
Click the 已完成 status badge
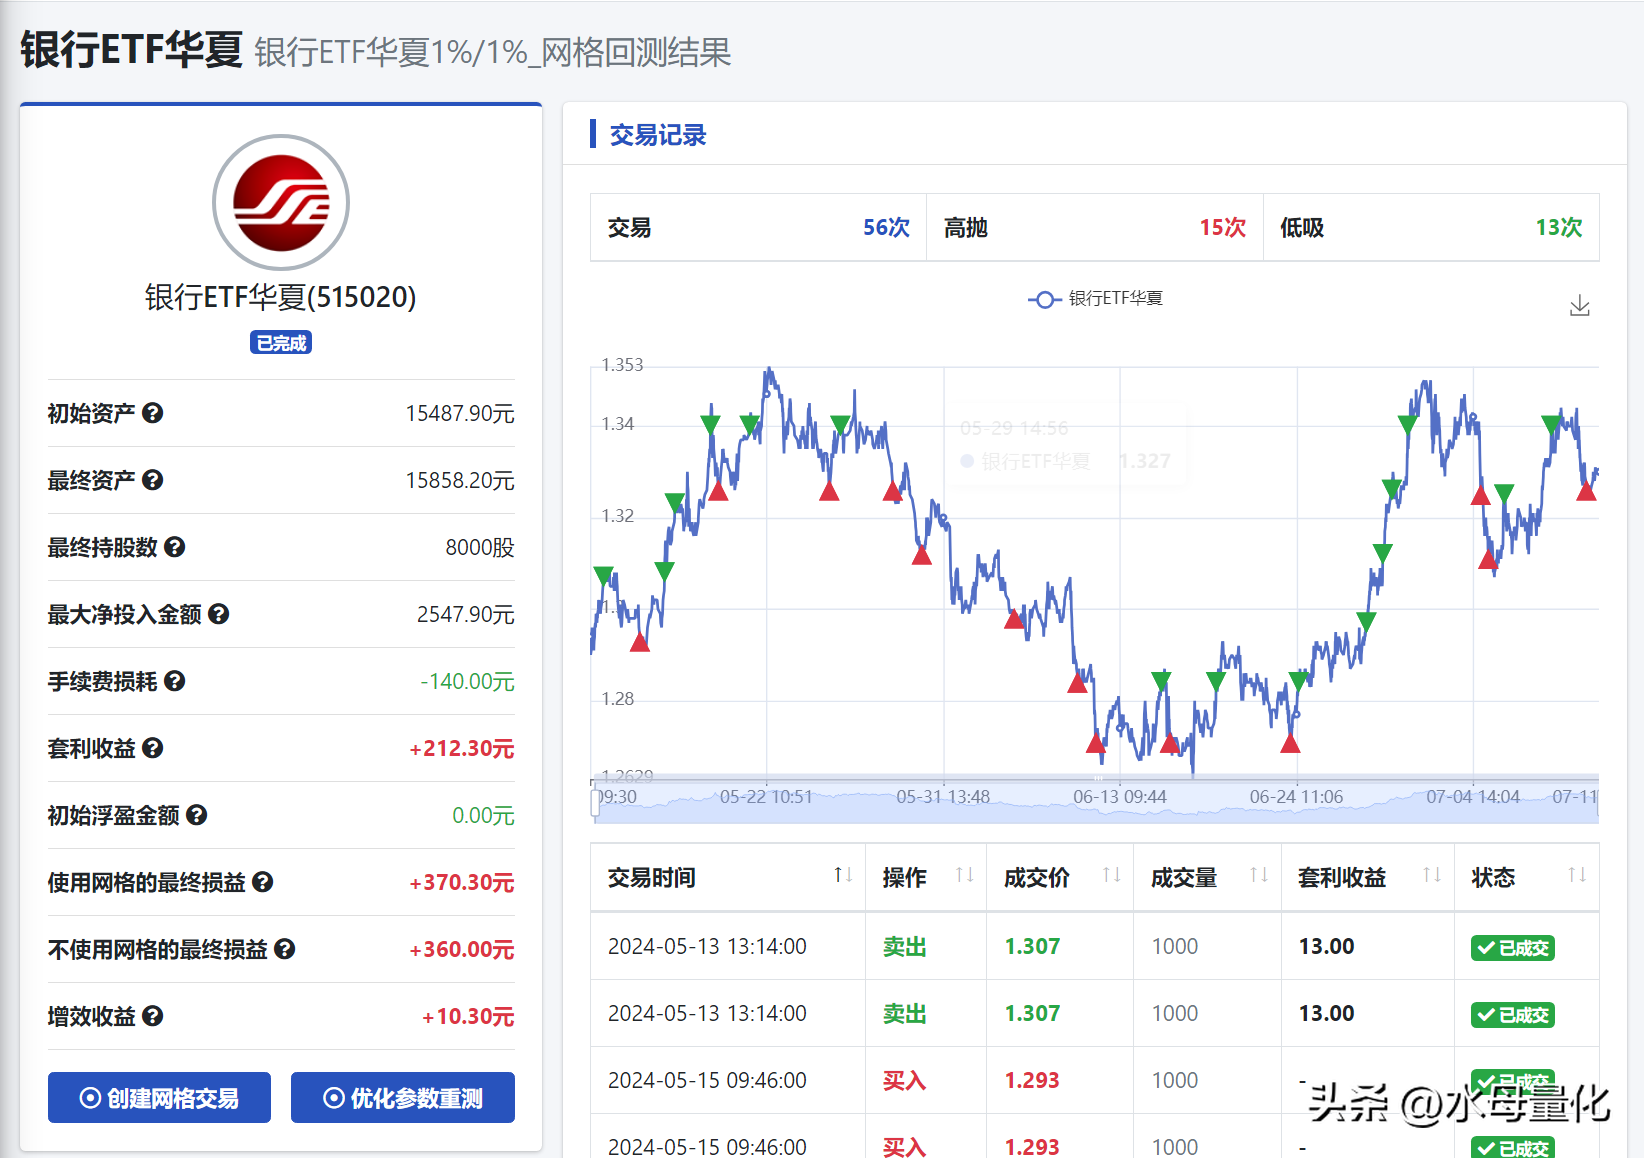[281, 343]
